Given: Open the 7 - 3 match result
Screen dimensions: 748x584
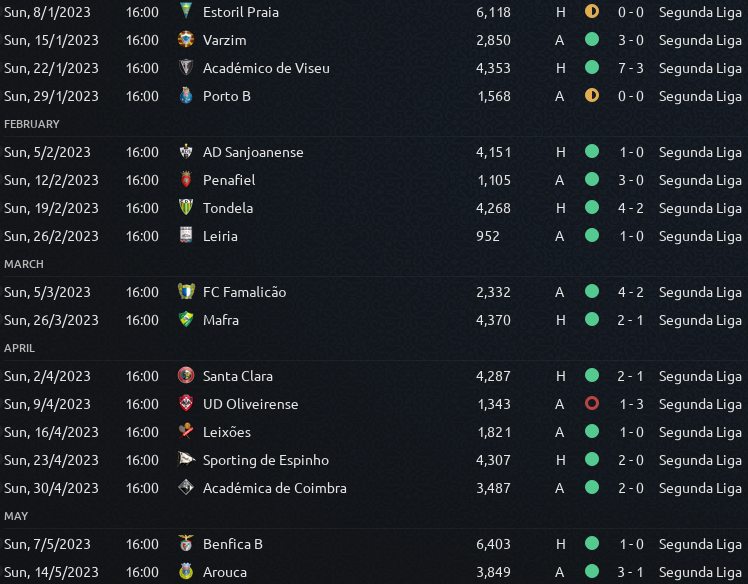Looking at the screenshot, I should coord(631,68).
